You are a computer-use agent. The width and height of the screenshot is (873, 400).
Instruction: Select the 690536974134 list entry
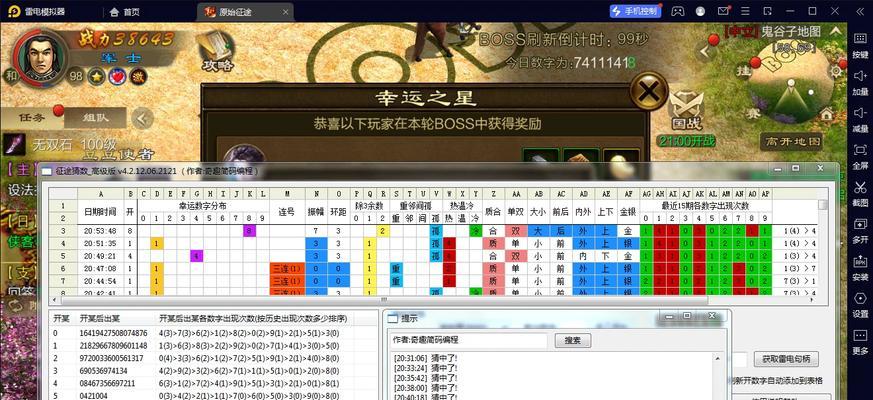106,372
